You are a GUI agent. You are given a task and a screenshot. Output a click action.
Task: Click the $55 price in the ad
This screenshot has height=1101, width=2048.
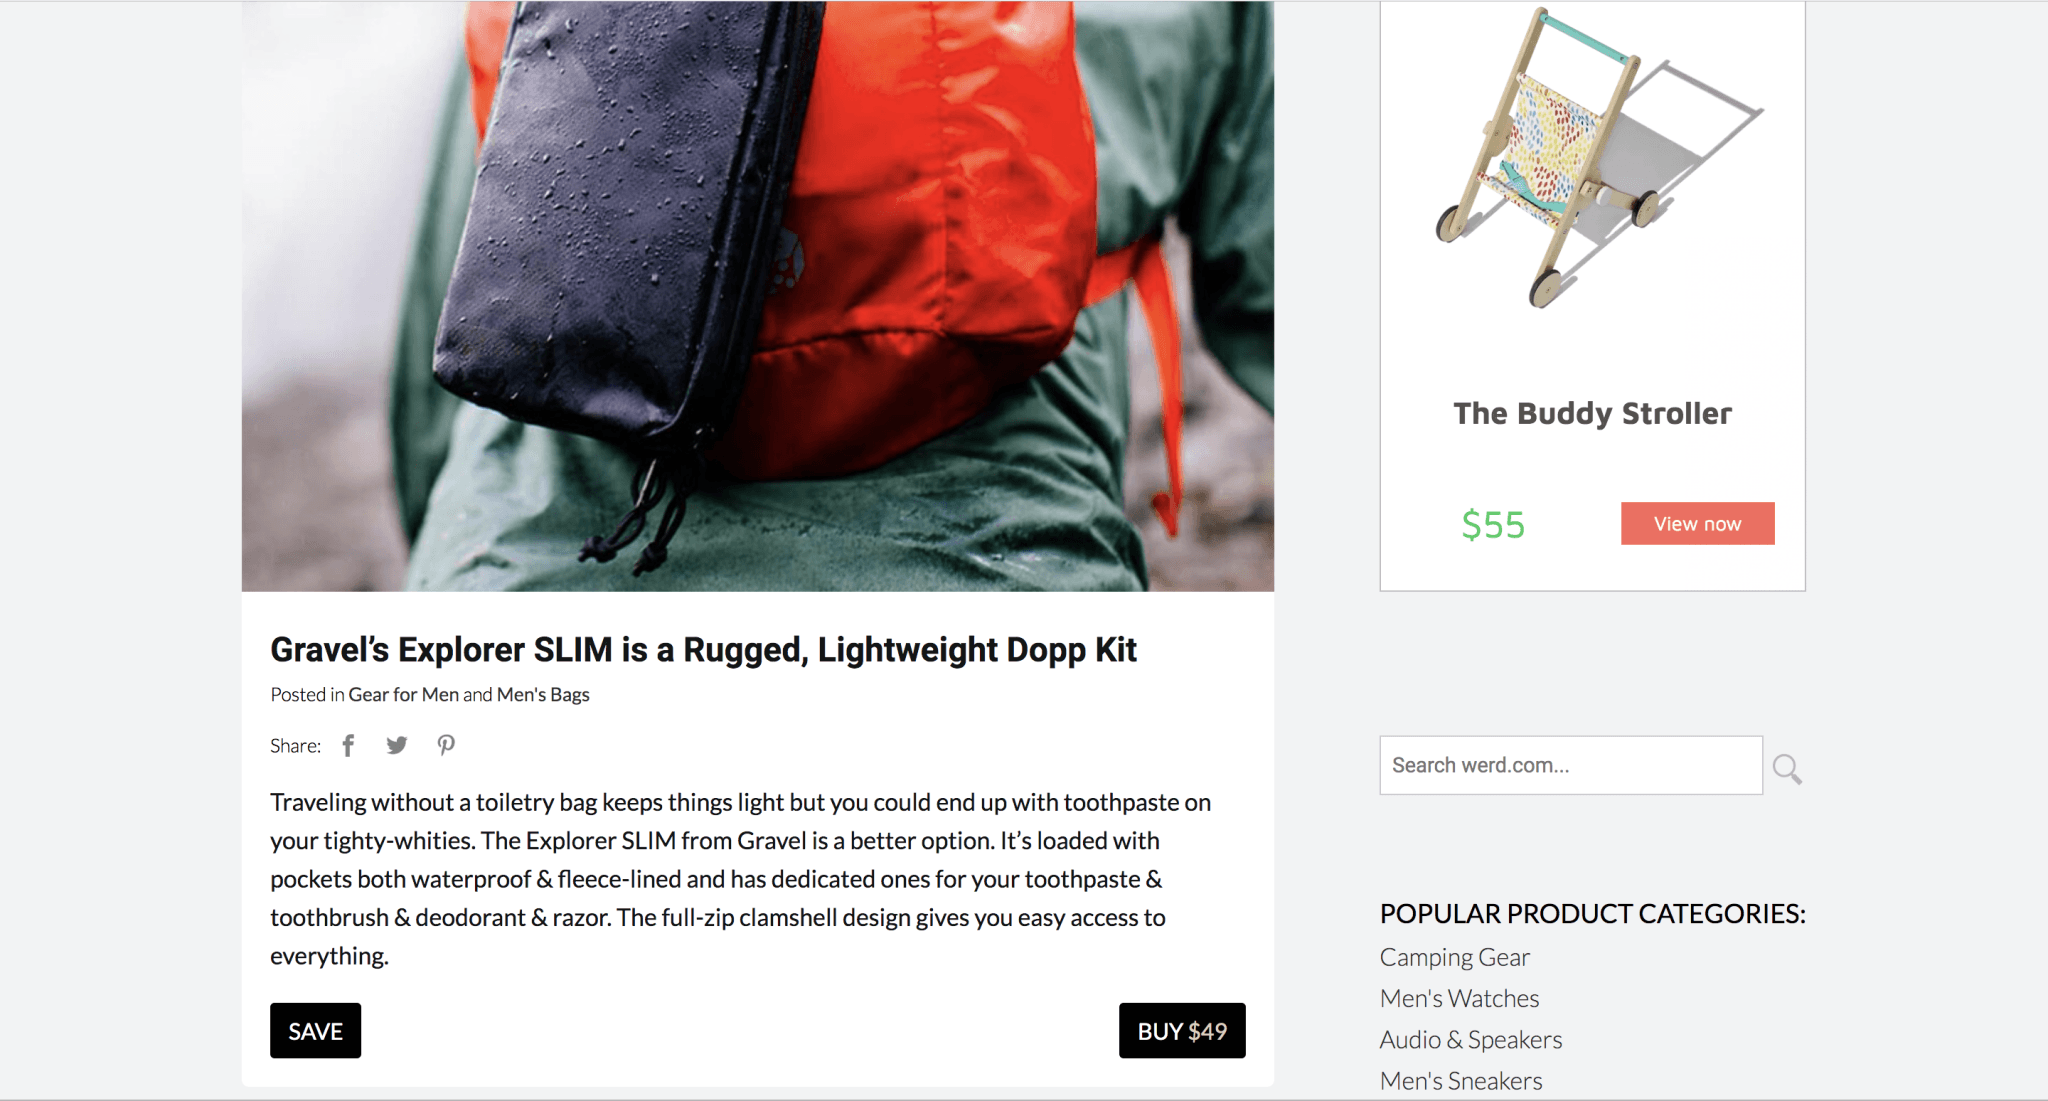1493,525
